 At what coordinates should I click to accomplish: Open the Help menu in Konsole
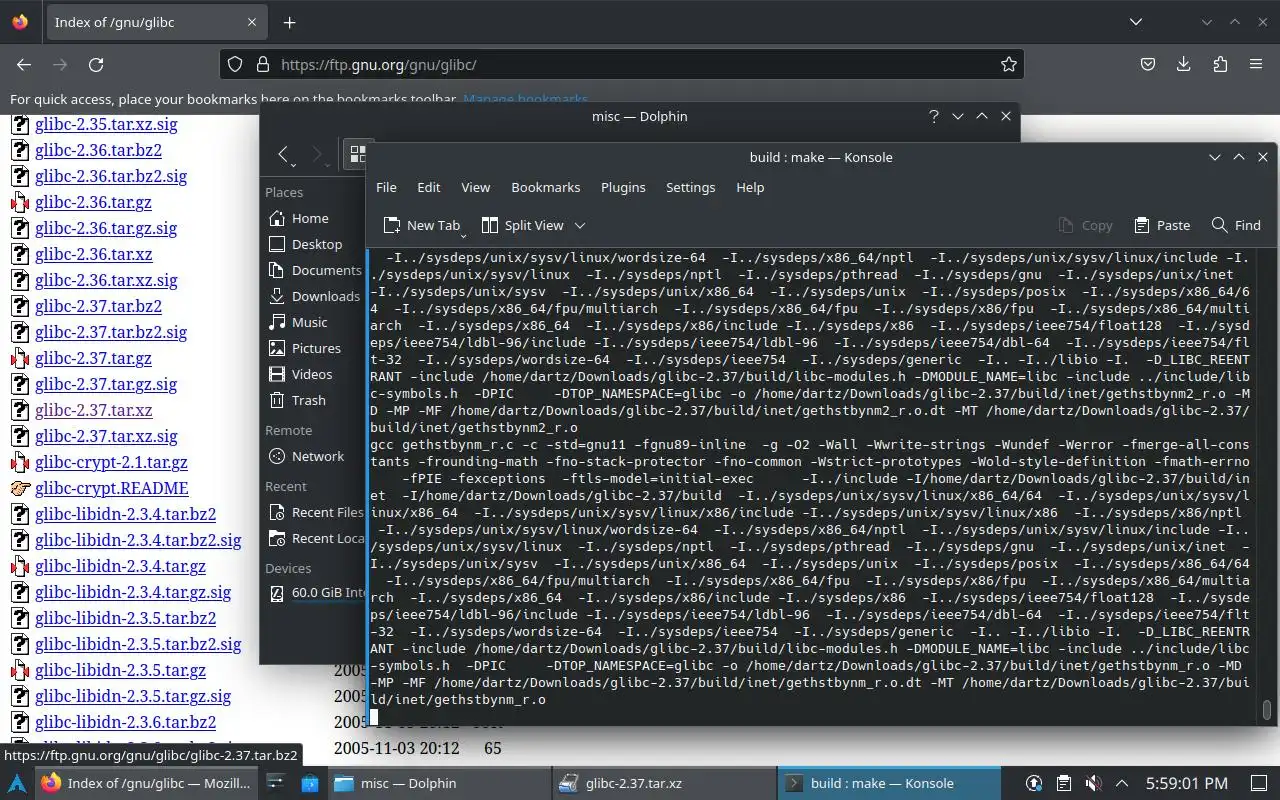(x=750, y=187)
